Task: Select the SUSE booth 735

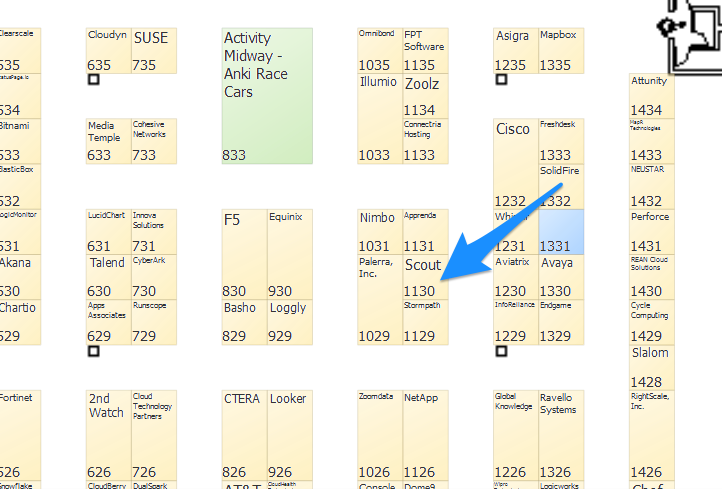Action: [x=154, y=51]
